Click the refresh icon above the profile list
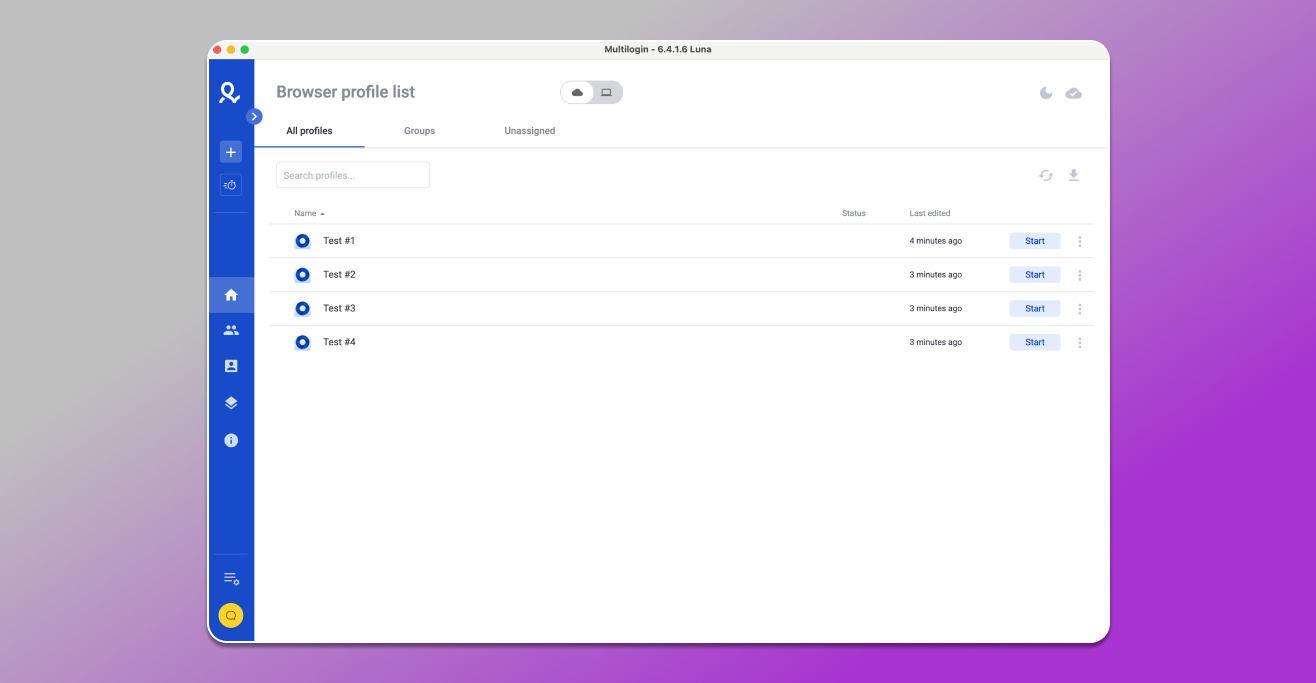 click(1046, 175)
